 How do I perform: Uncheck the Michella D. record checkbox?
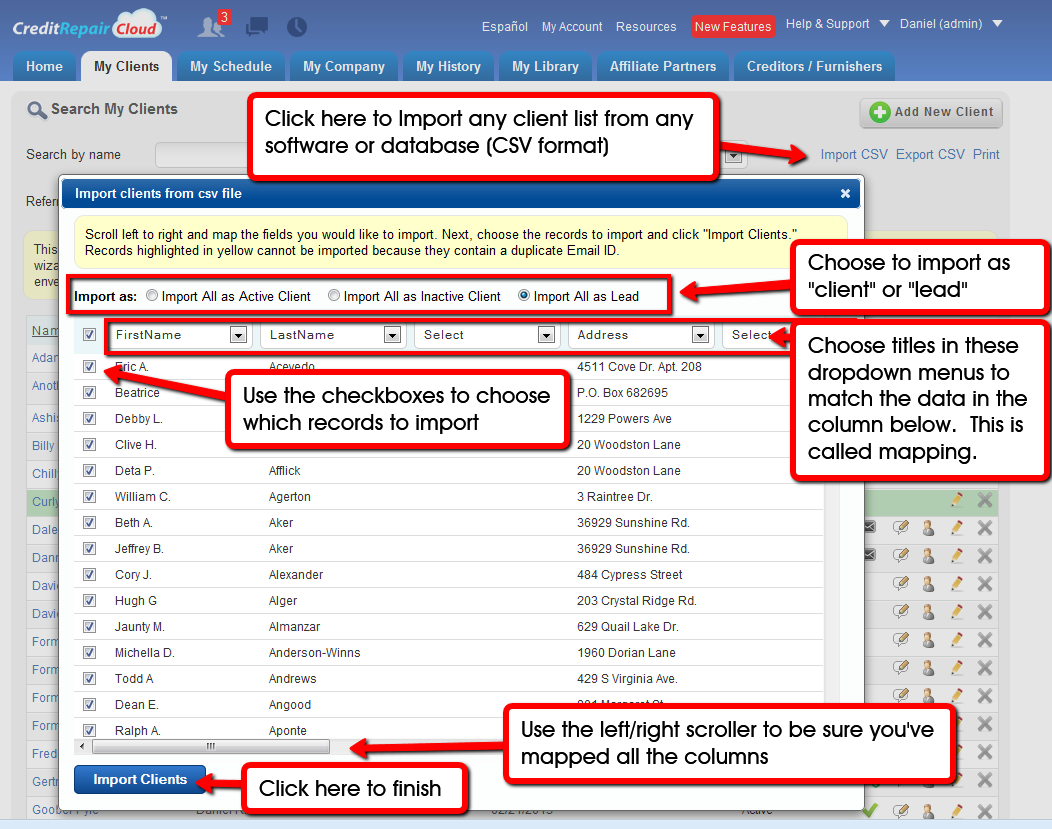(89, 653)
